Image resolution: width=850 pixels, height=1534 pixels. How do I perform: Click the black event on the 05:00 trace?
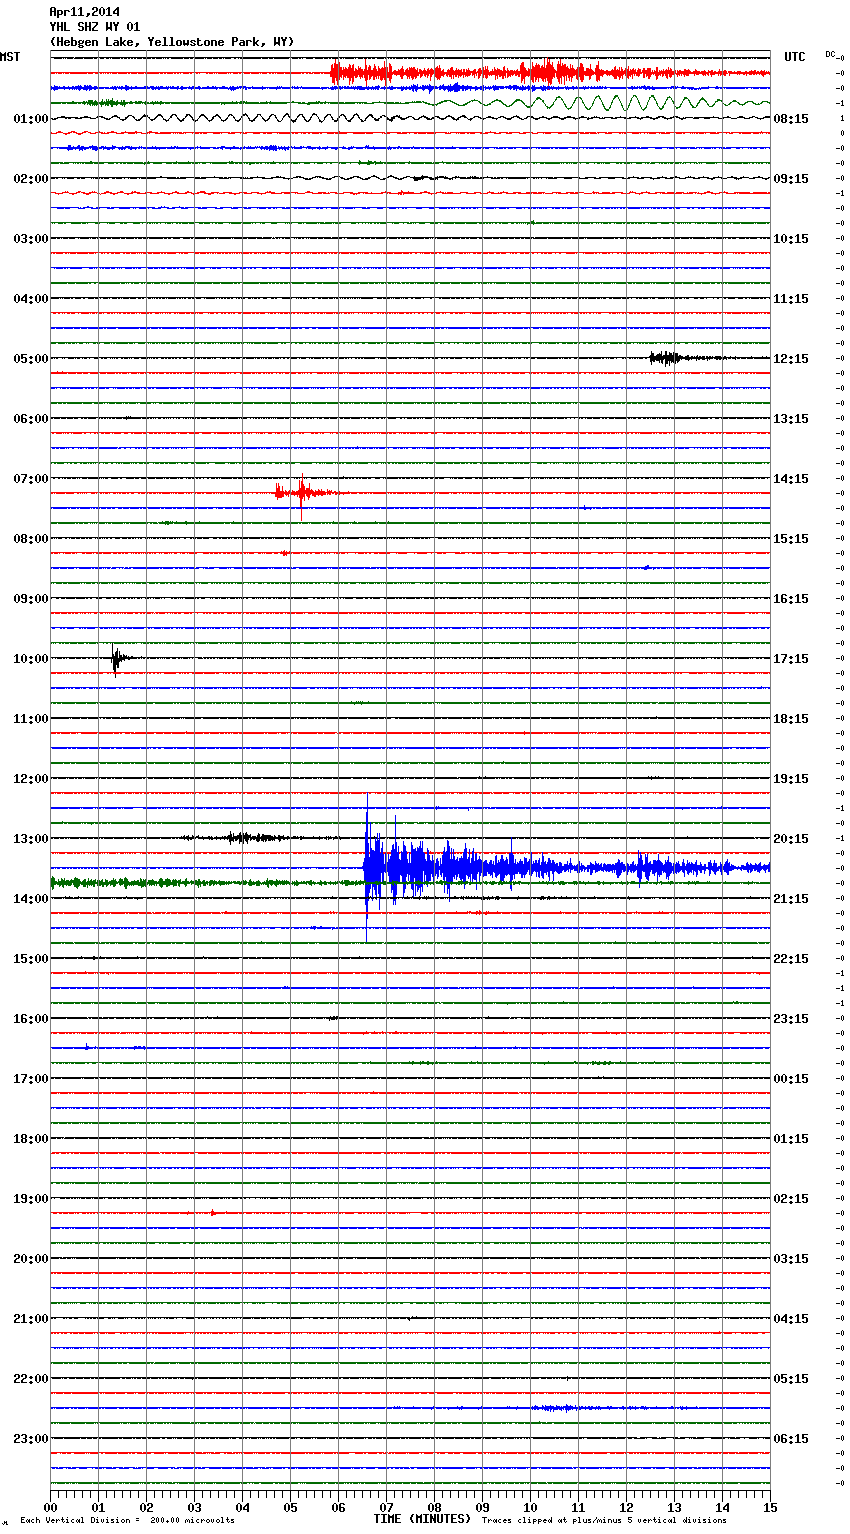coord(664,358)
